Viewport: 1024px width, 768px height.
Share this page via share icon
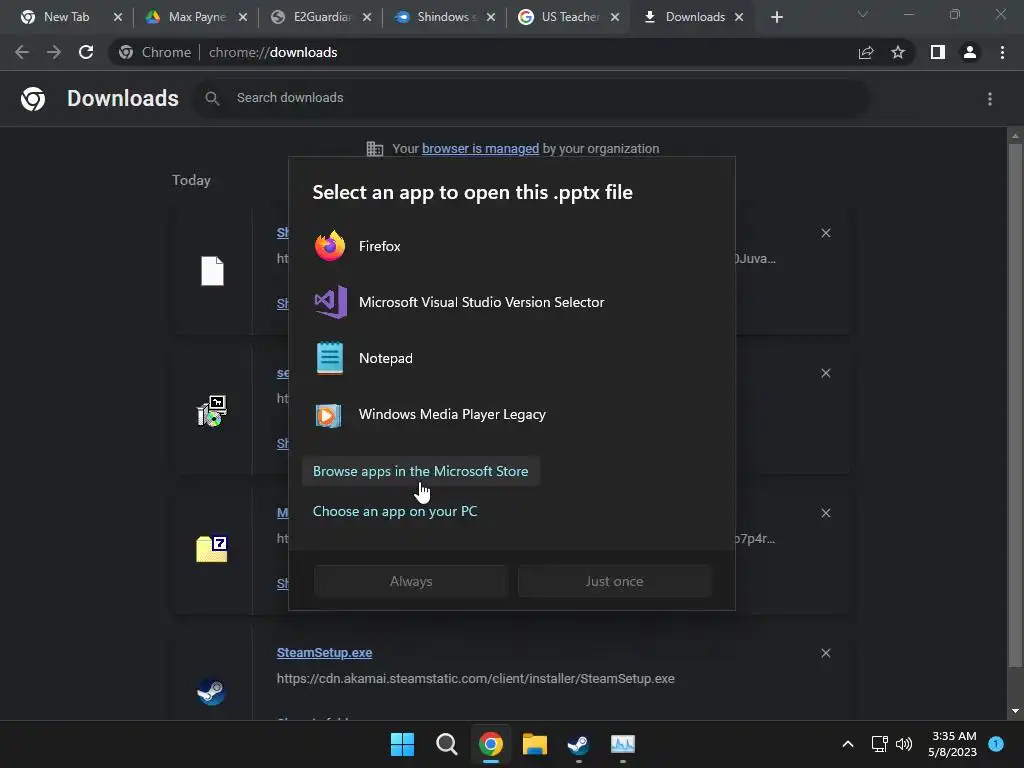(866, 52)
